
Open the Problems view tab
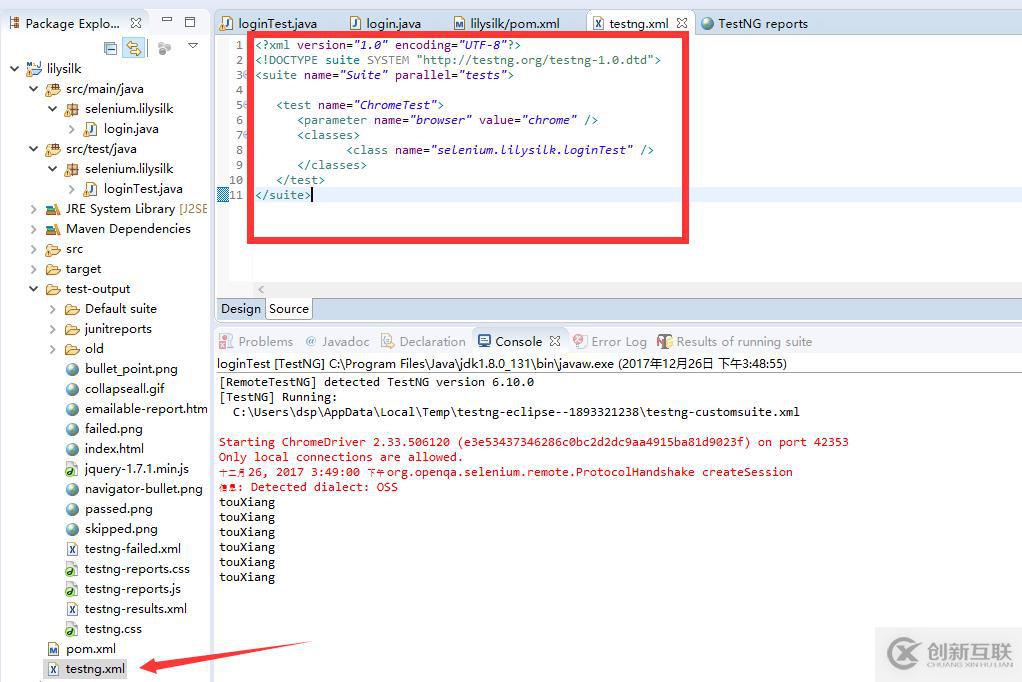256,342
